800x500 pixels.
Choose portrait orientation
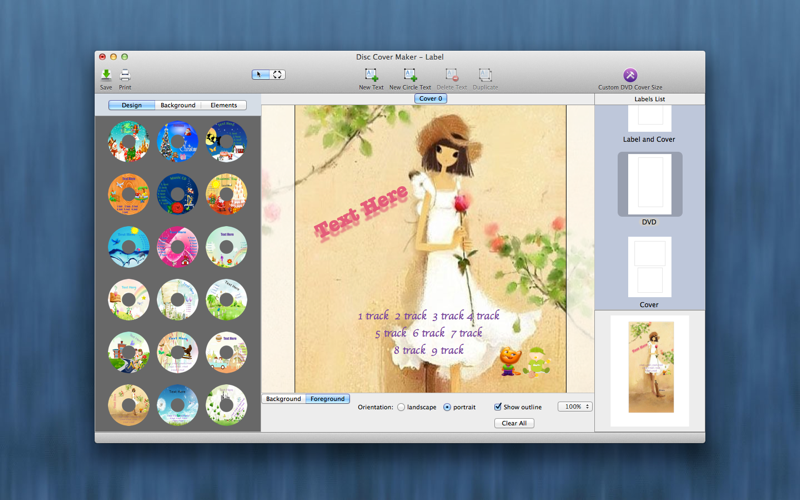[447, 407]
